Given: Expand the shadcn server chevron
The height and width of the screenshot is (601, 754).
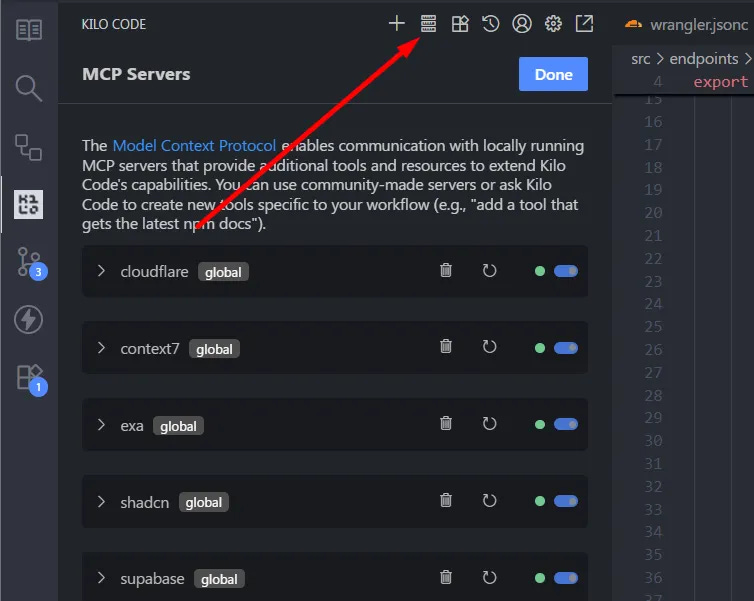Looking at the screenshot, I should tap(101, 501).
